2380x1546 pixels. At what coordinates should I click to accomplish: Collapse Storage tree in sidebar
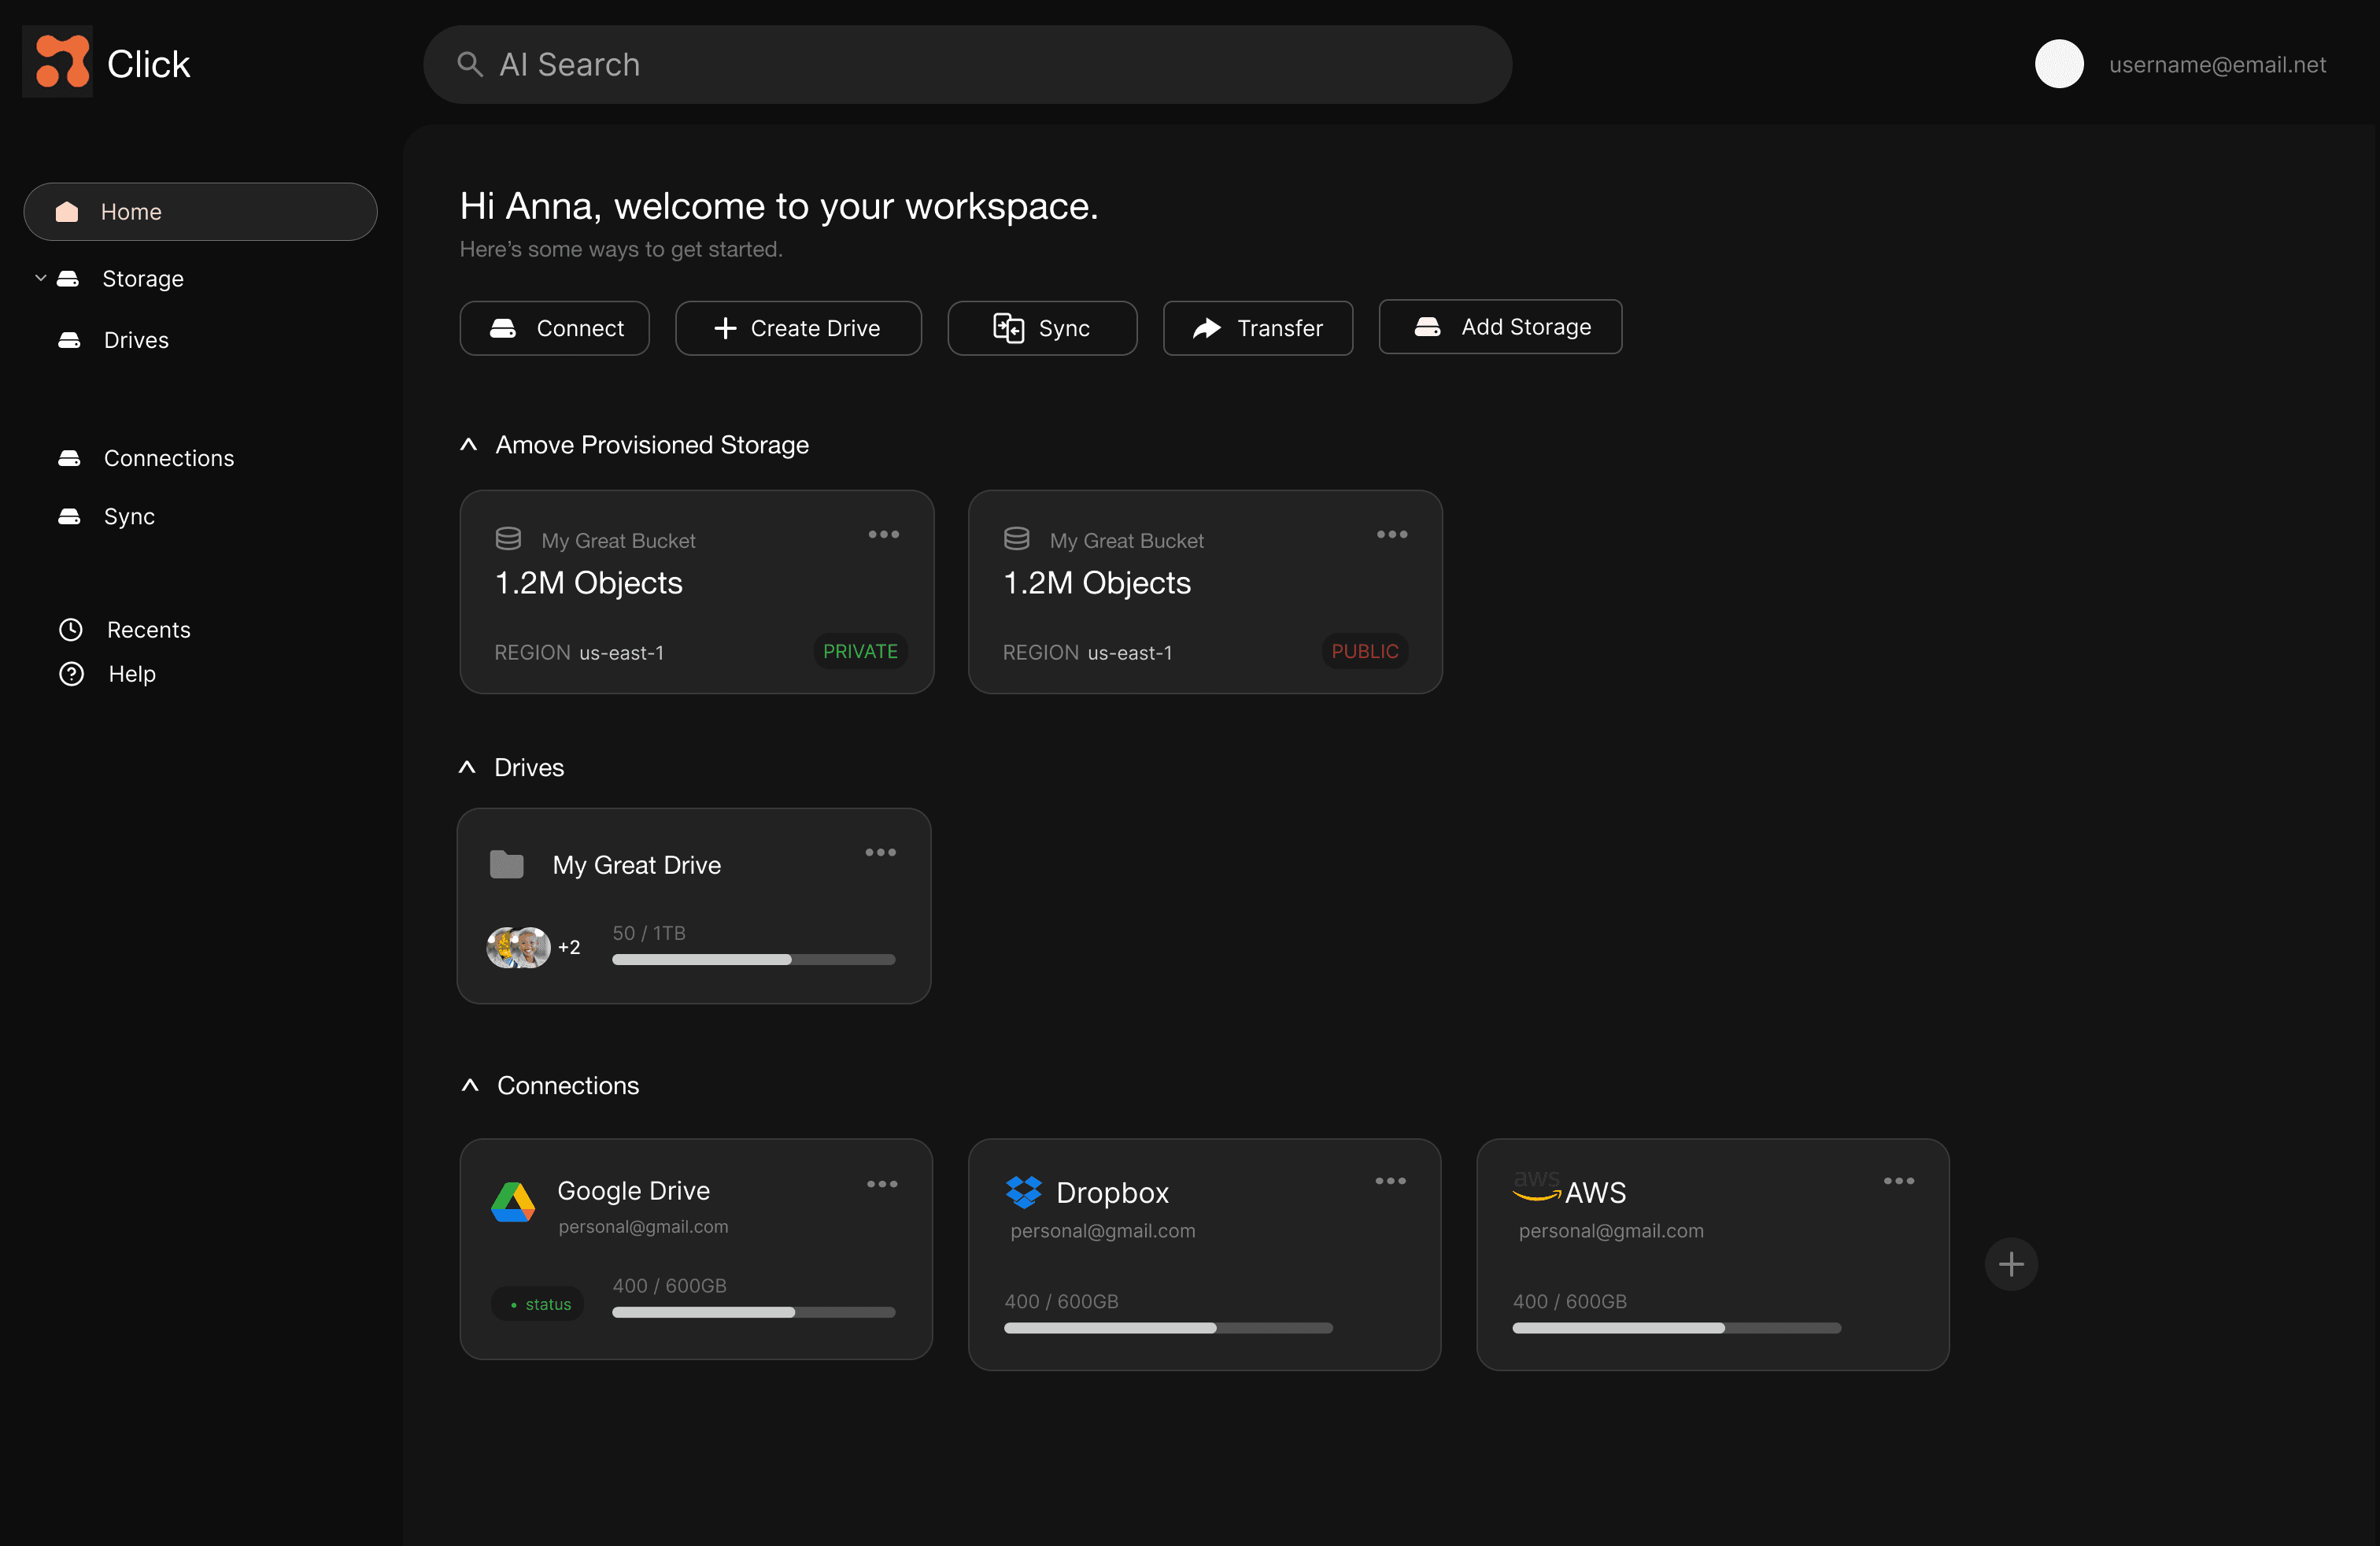41,278
